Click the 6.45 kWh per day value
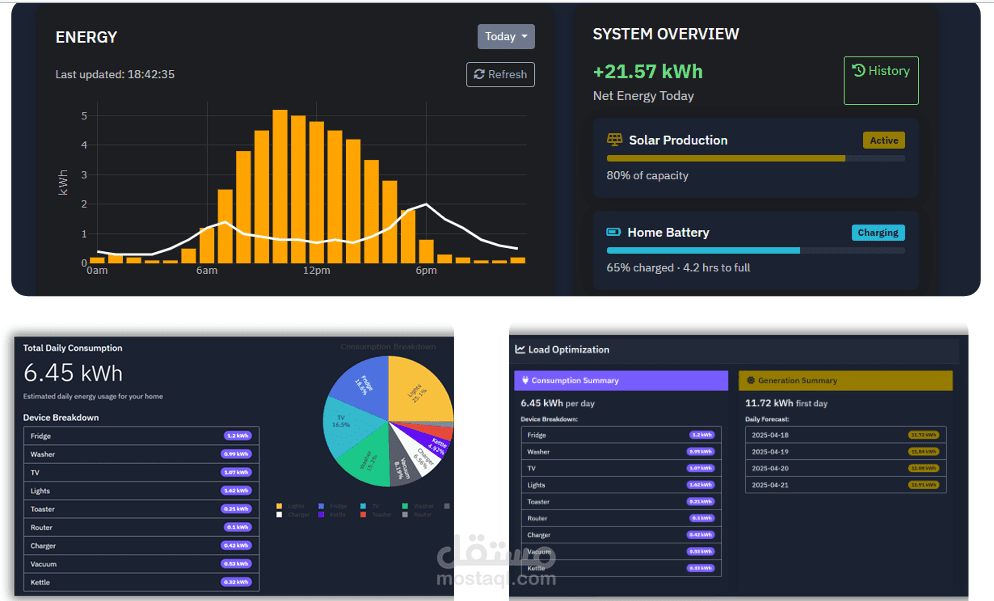994x601 pixels. [557, 403]
